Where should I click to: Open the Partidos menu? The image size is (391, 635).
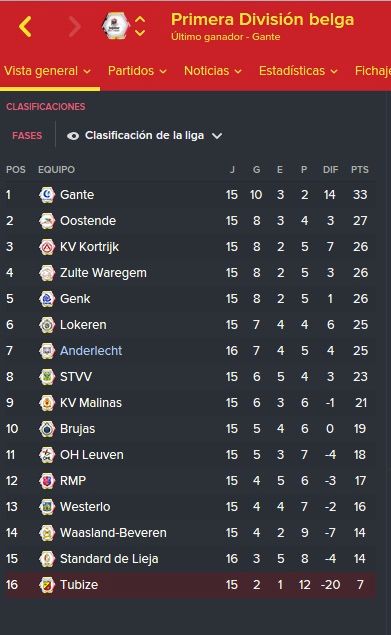point(137,71)
